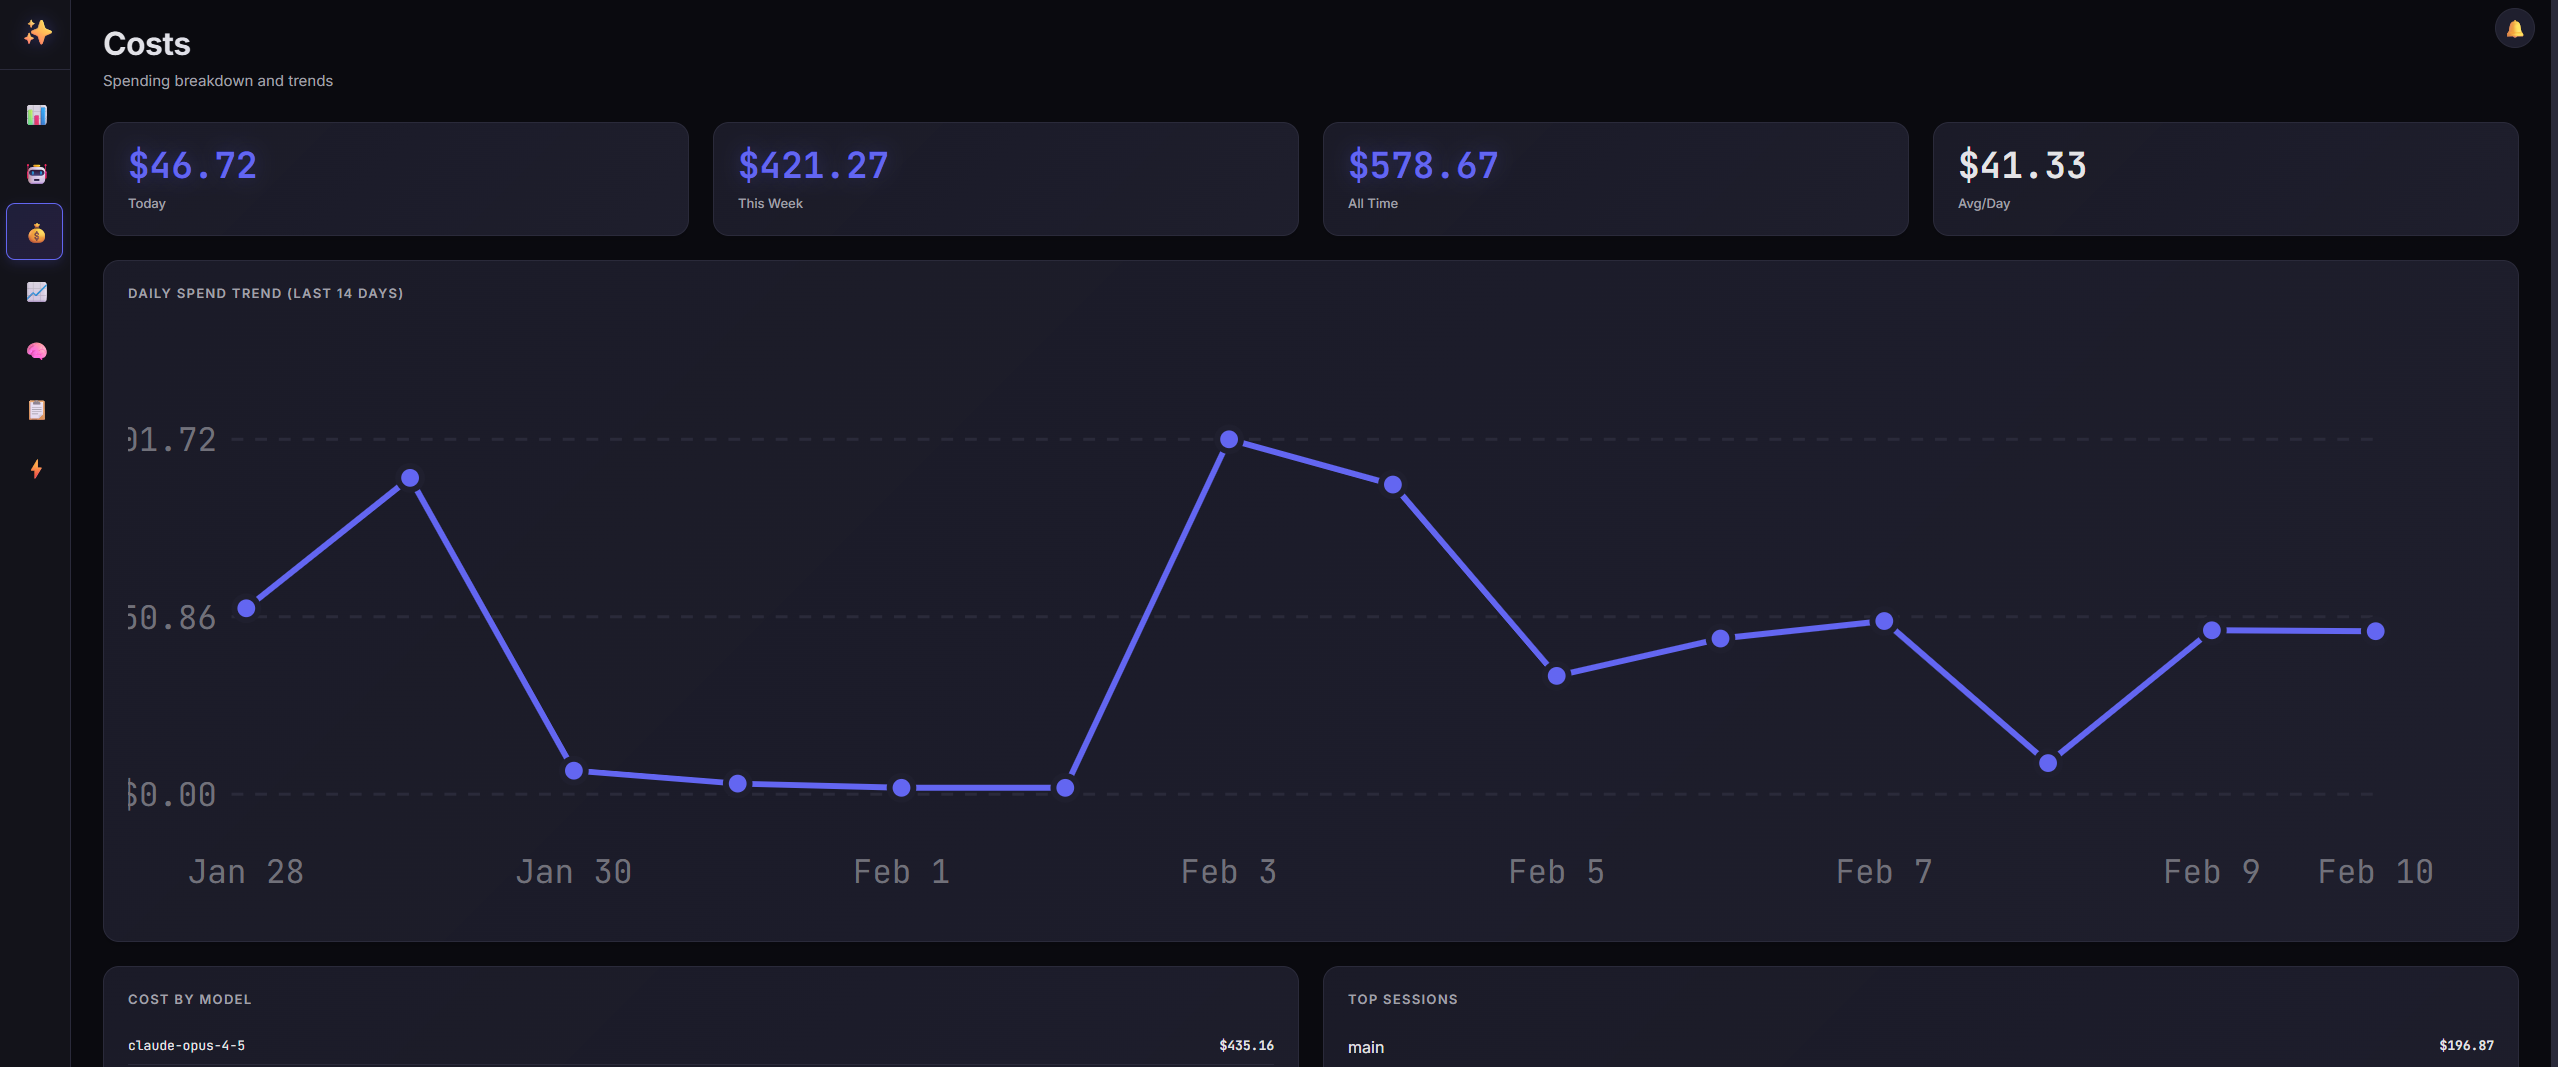The height and width of the screenshot is (1067, 2558).
Task: Click the Feb 5 data point
Action: pyautogui.click(x=1557, y=676)
